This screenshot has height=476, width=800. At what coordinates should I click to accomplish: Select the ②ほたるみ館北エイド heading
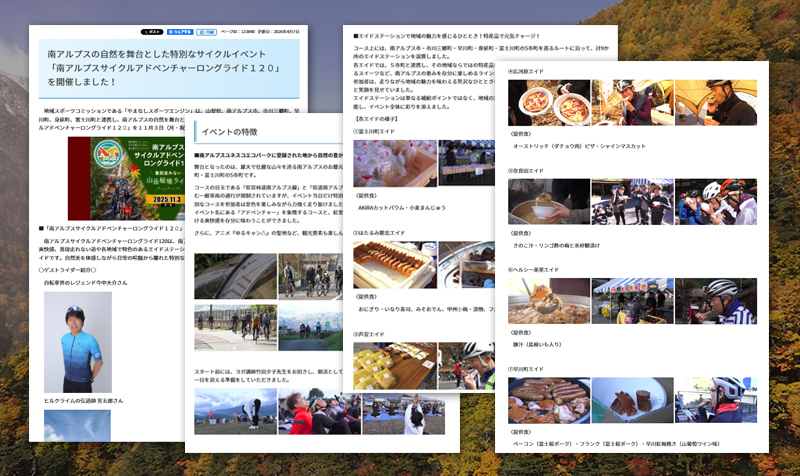click(379, 233)
